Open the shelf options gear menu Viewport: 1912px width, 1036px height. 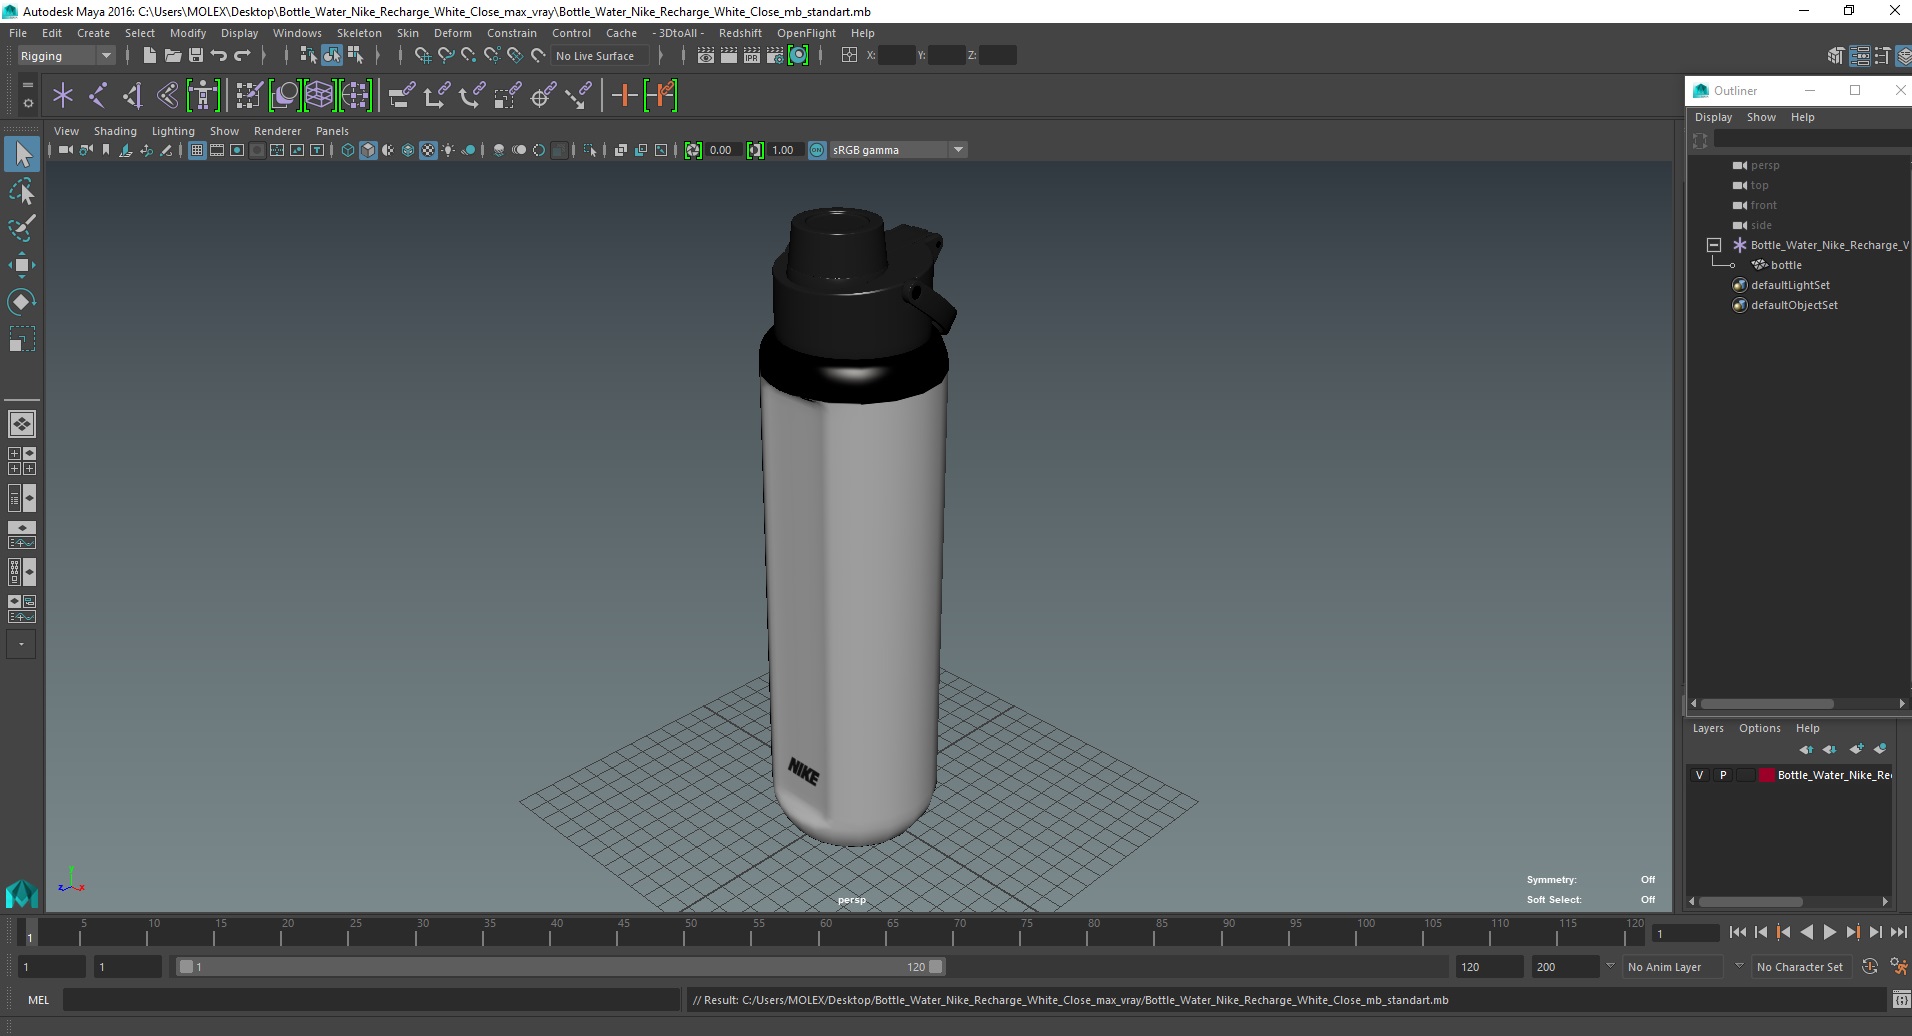pyautogui.click(x=27, y=103)
